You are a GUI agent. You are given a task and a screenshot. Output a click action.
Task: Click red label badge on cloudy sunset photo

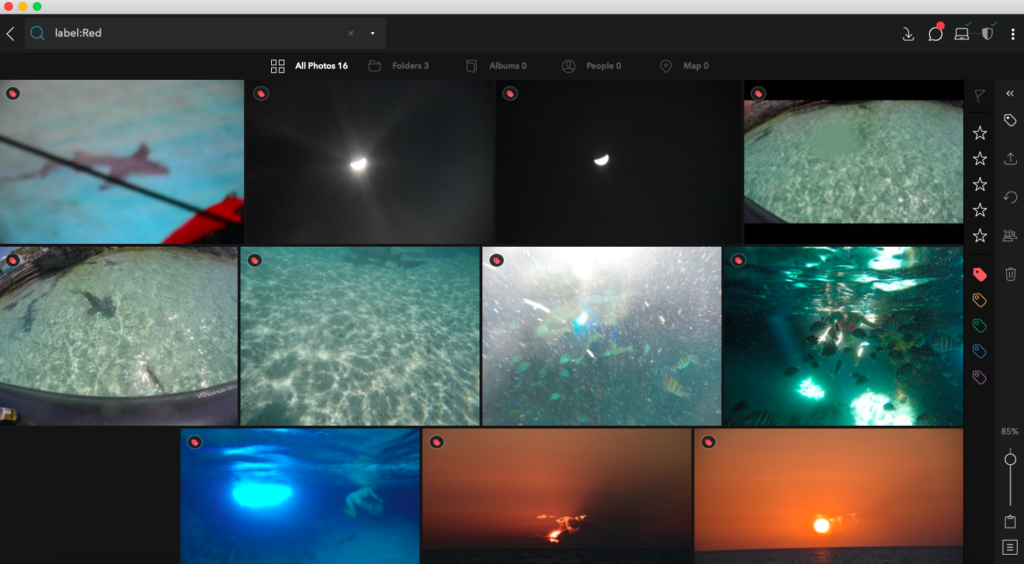pyautogui.click(x=436, y=443)
